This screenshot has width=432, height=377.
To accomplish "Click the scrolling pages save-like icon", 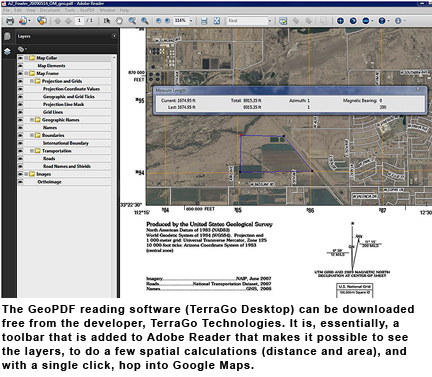I will pyautogui.click(x=204, y=21).
